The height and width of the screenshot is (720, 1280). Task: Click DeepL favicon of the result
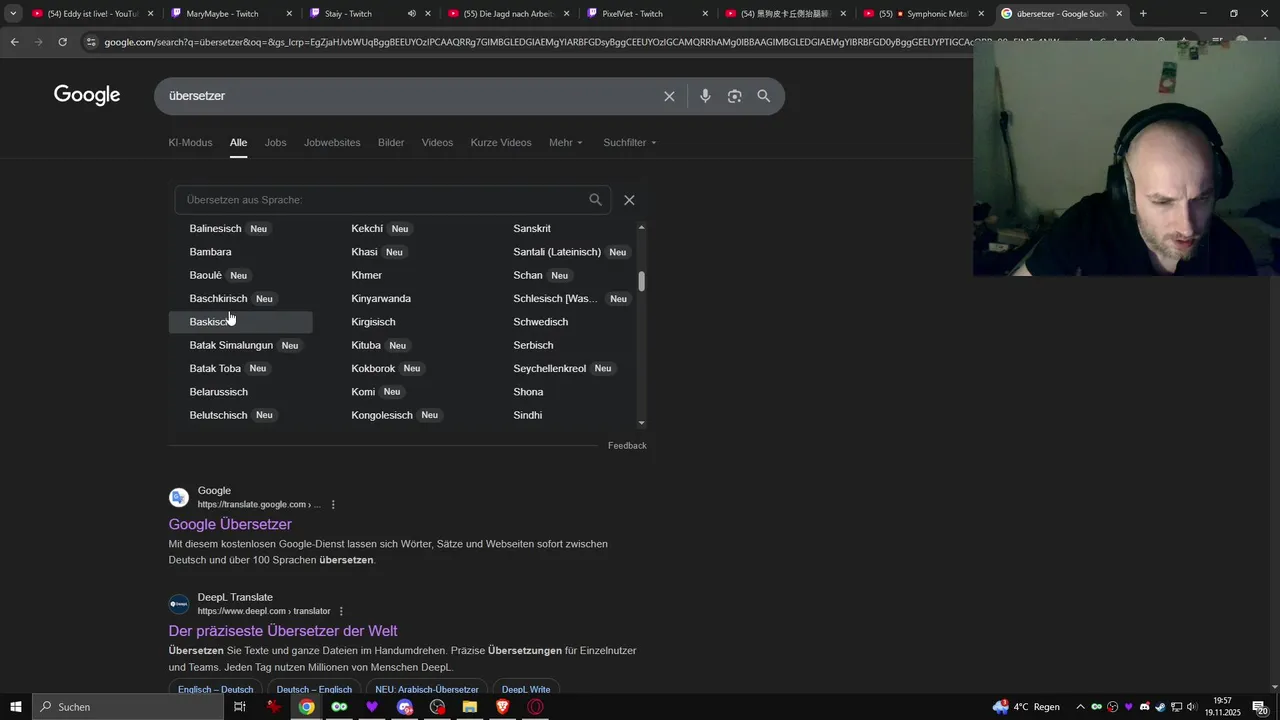pos(179,604)
